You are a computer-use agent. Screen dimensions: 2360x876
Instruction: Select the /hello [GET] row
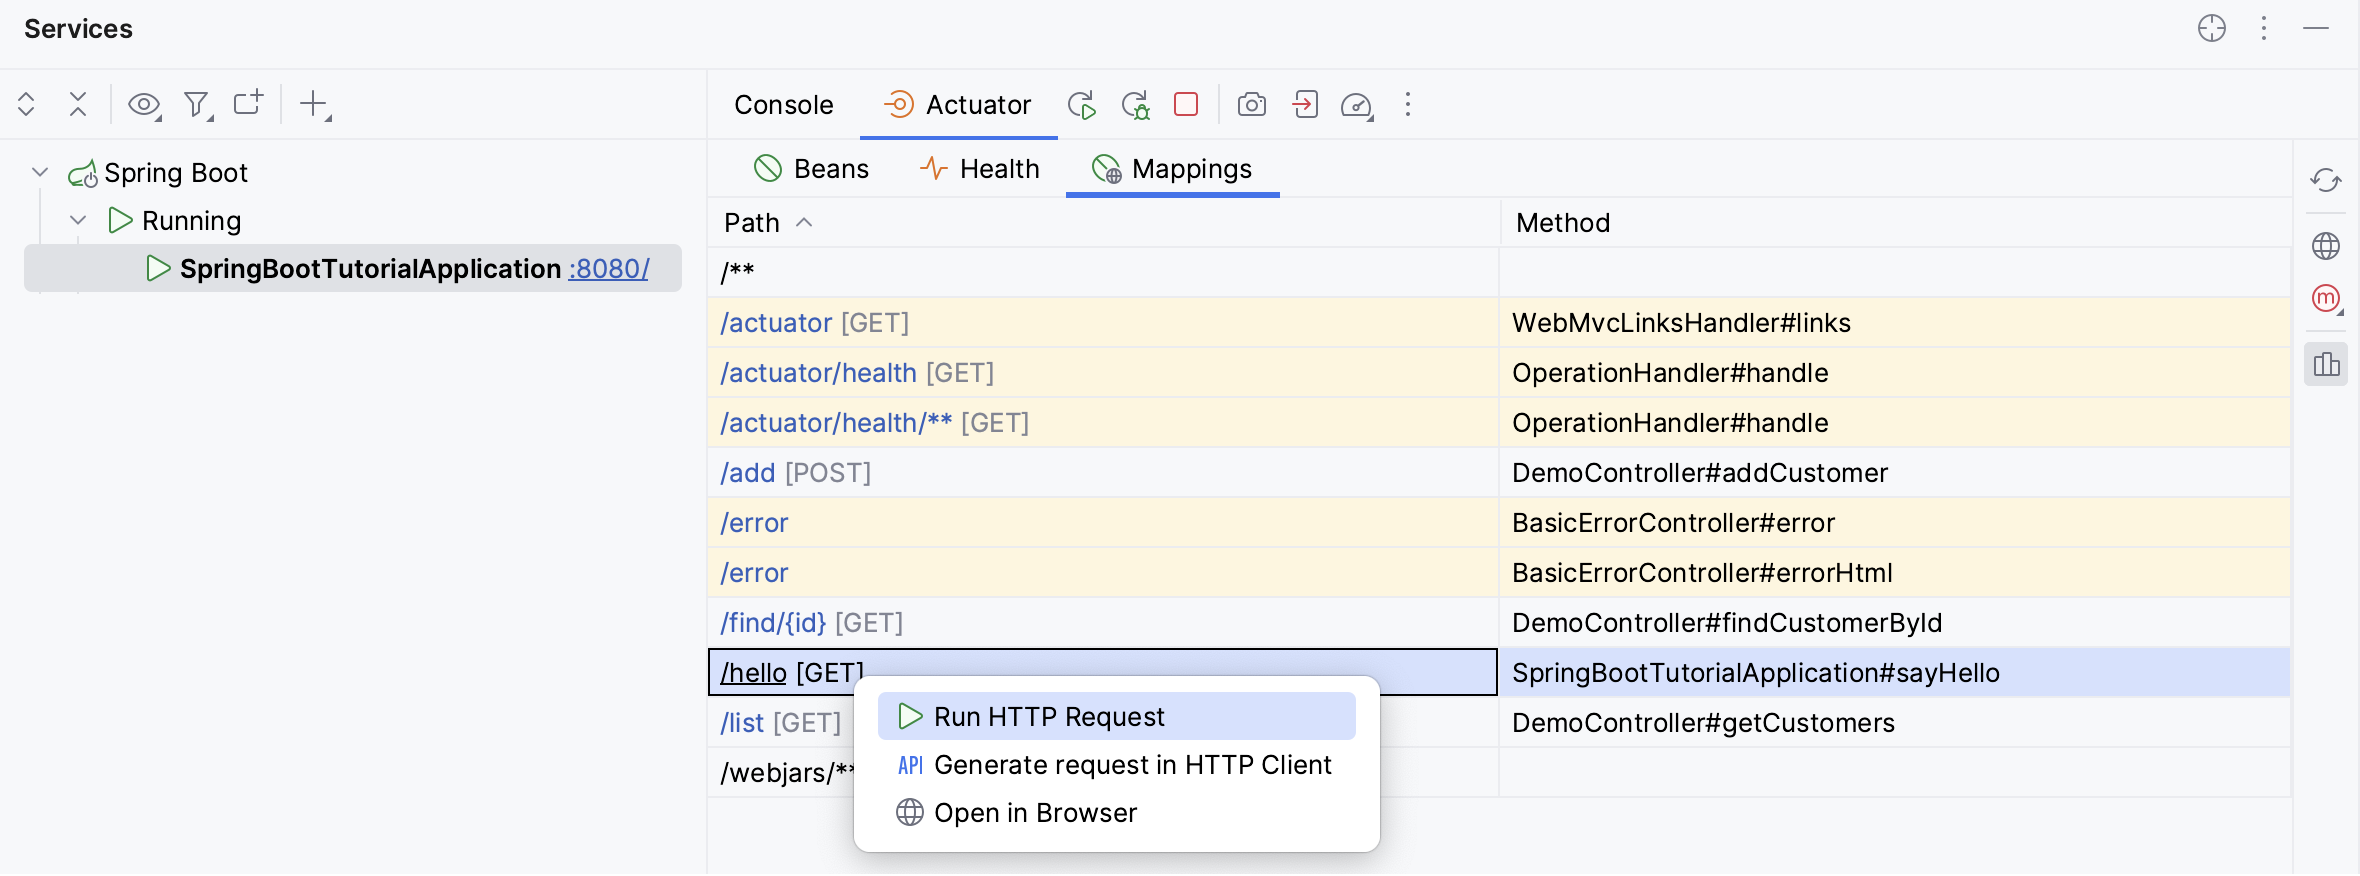1102,672
